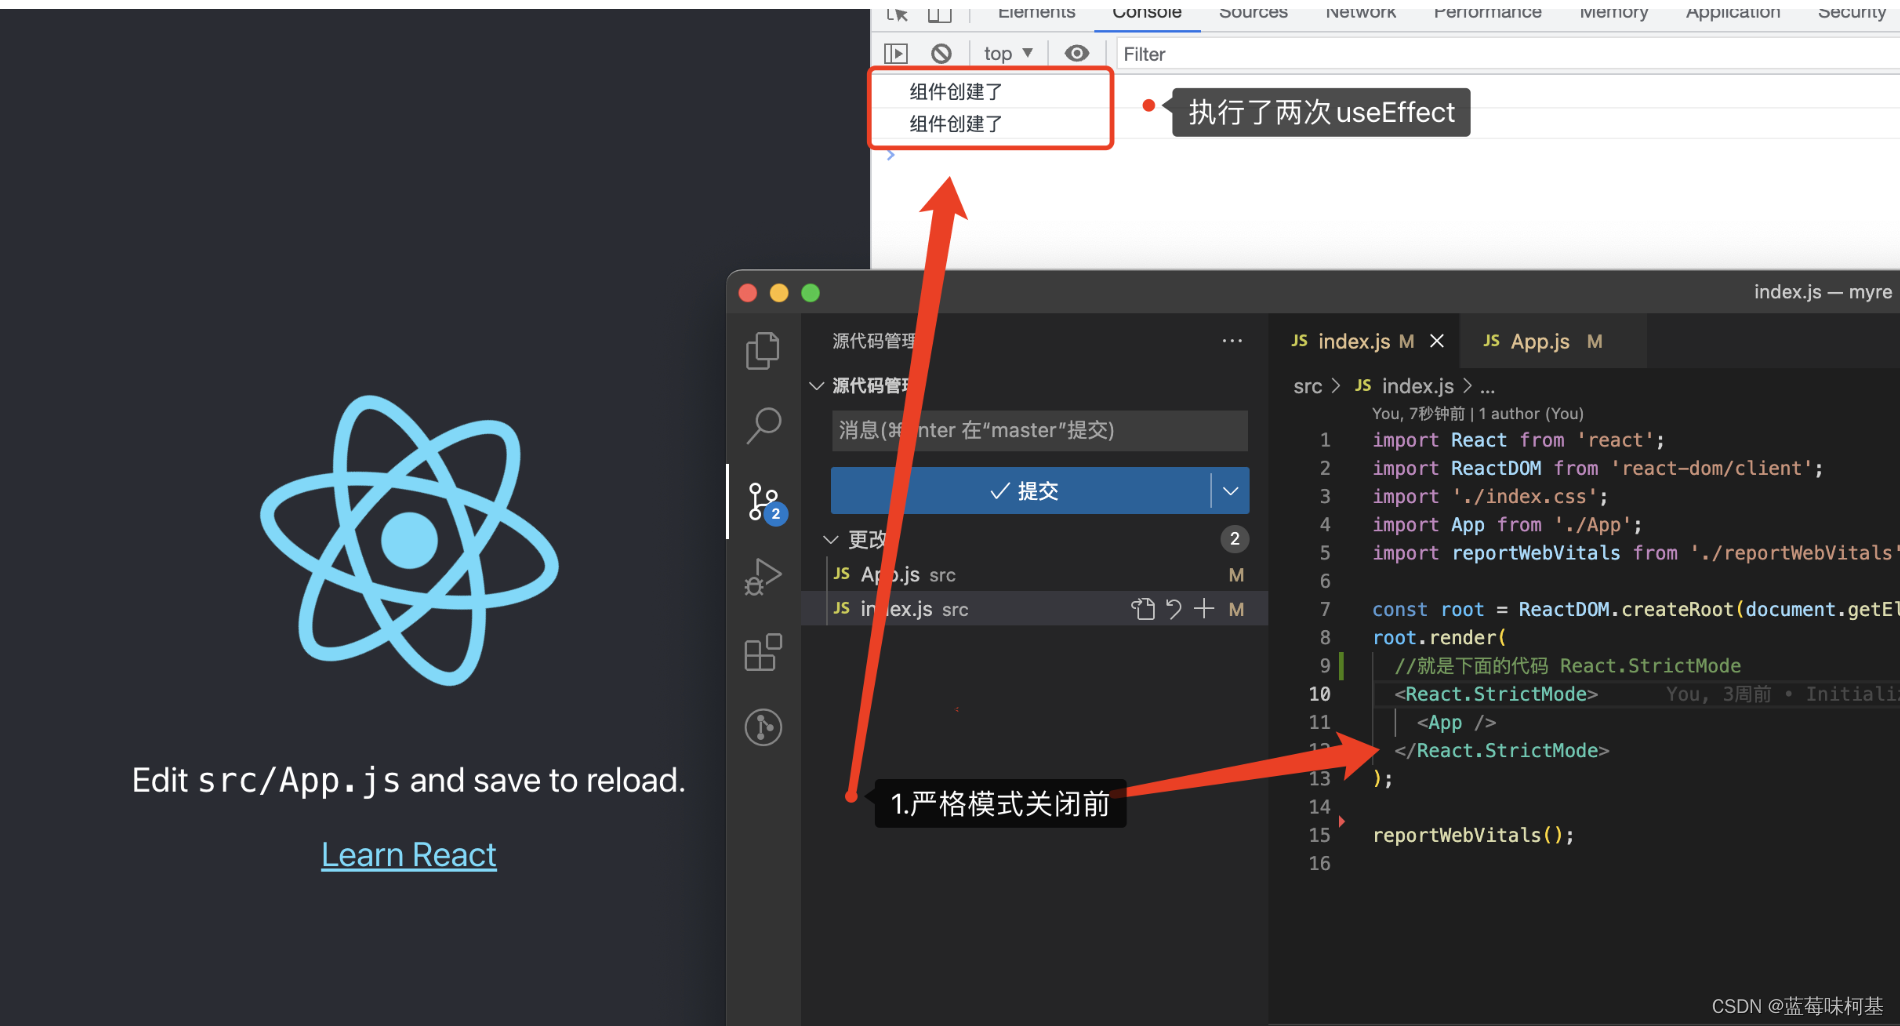Click the M status of App.js row
Viewport: 1900px width, 1026px height.
[1237, 575]
